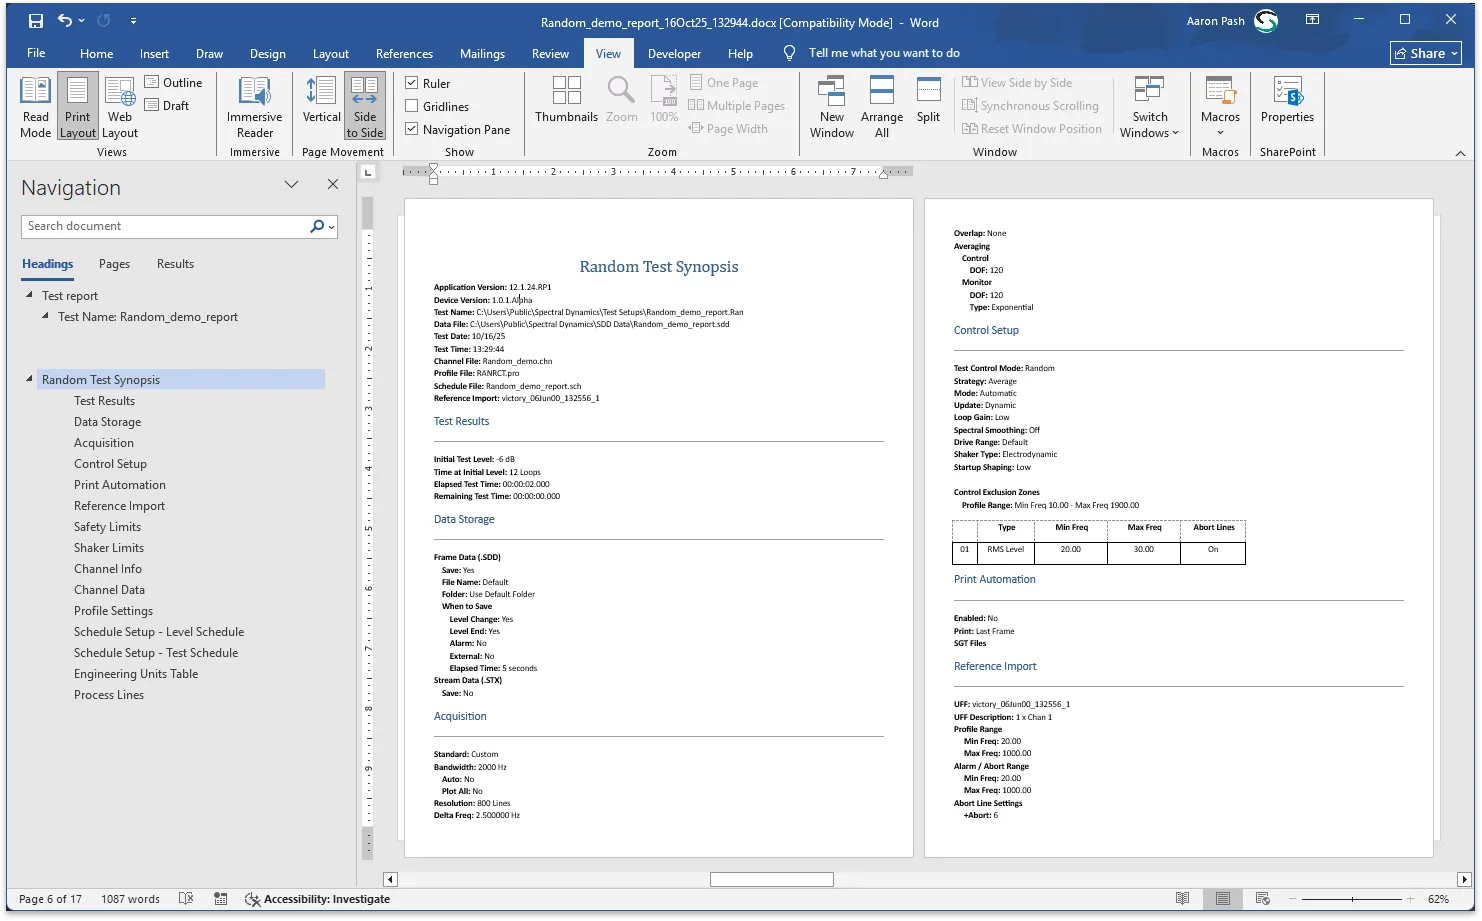Screen dimensions: 1482x921
Task: Click Arrange All windows
Action: coord(881,105)
